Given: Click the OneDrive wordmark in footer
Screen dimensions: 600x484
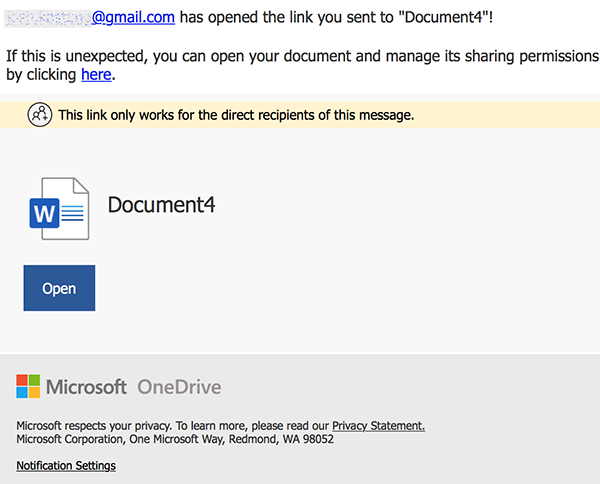Looking at the screenshot, I should (179, 387).
